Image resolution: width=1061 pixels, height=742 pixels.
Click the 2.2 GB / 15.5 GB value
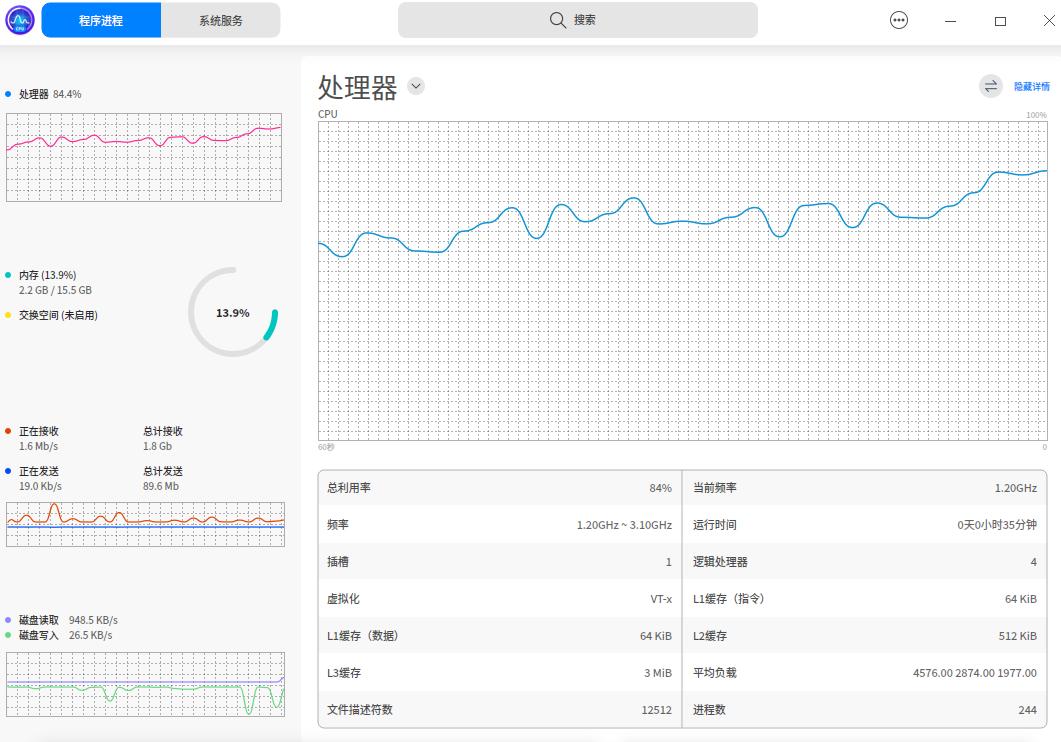(55, 290)
